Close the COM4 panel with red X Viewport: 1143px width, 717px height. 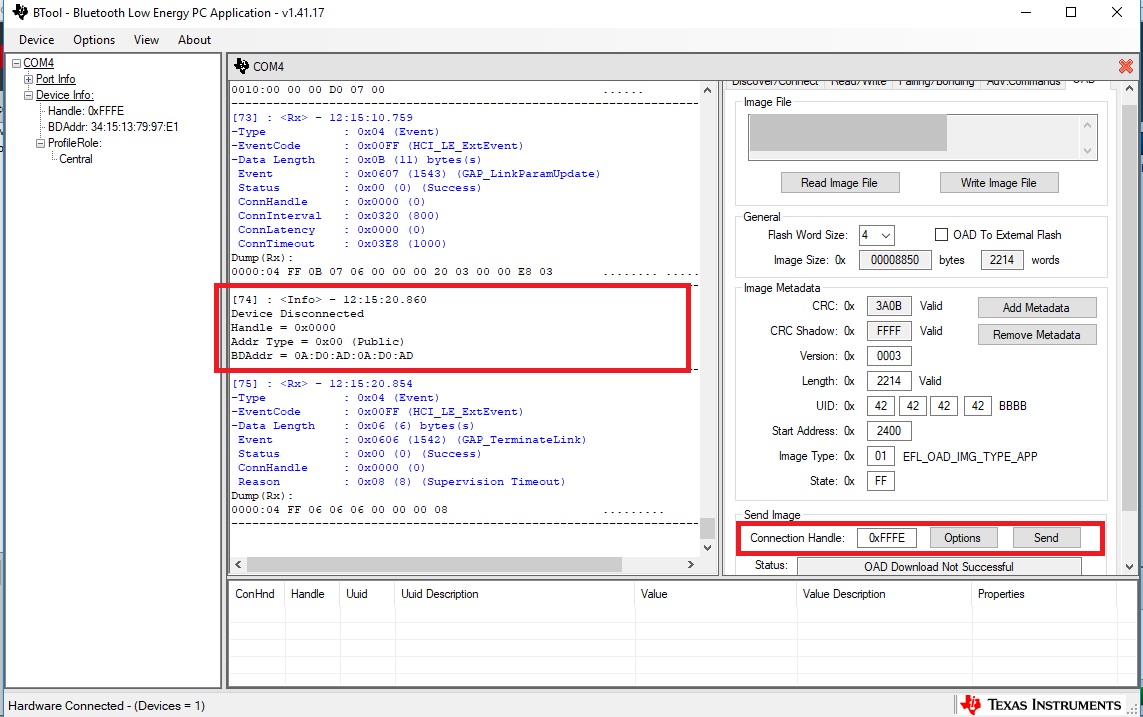(x=1126, y=66)
